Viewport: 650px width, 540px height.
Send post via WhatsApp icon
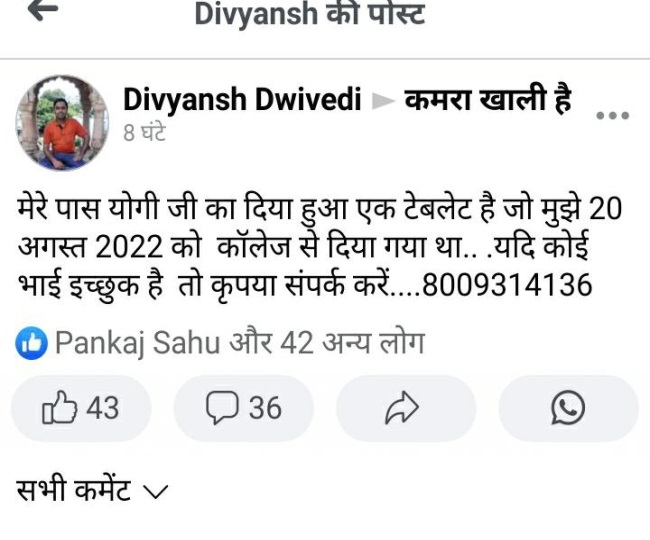[568, 408]
